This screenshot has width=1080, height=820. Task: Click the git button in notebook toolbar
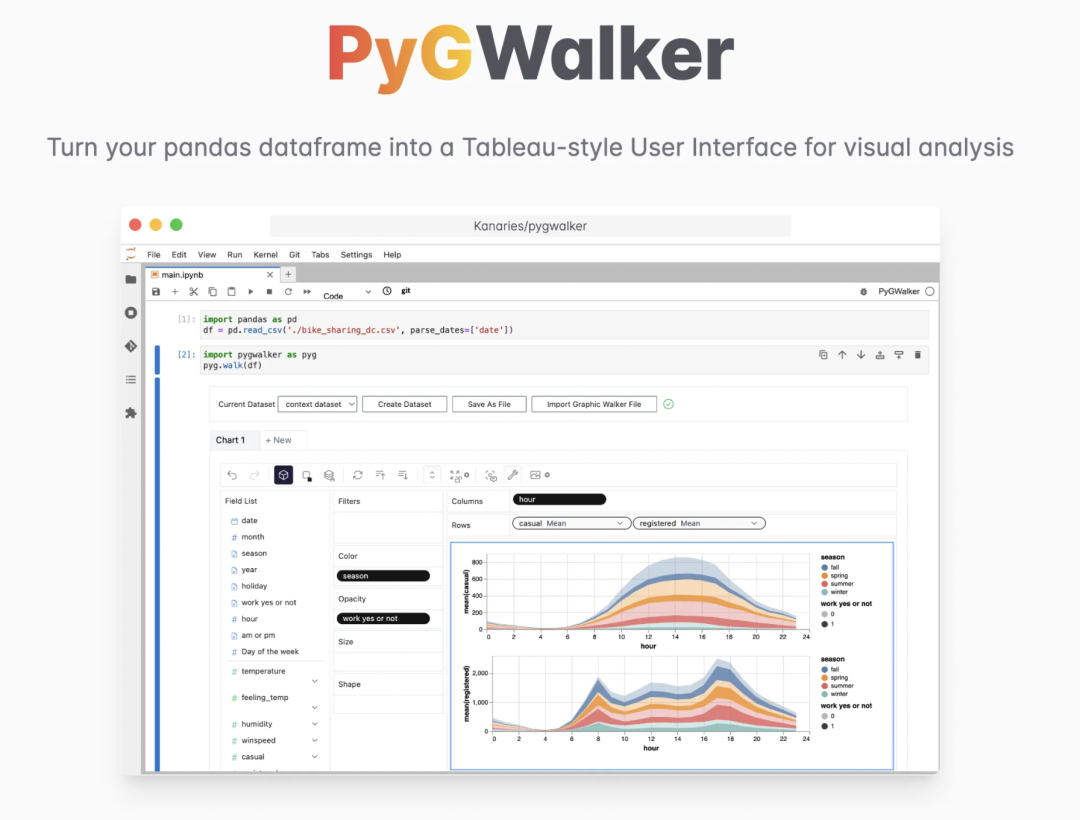point(406,291)
